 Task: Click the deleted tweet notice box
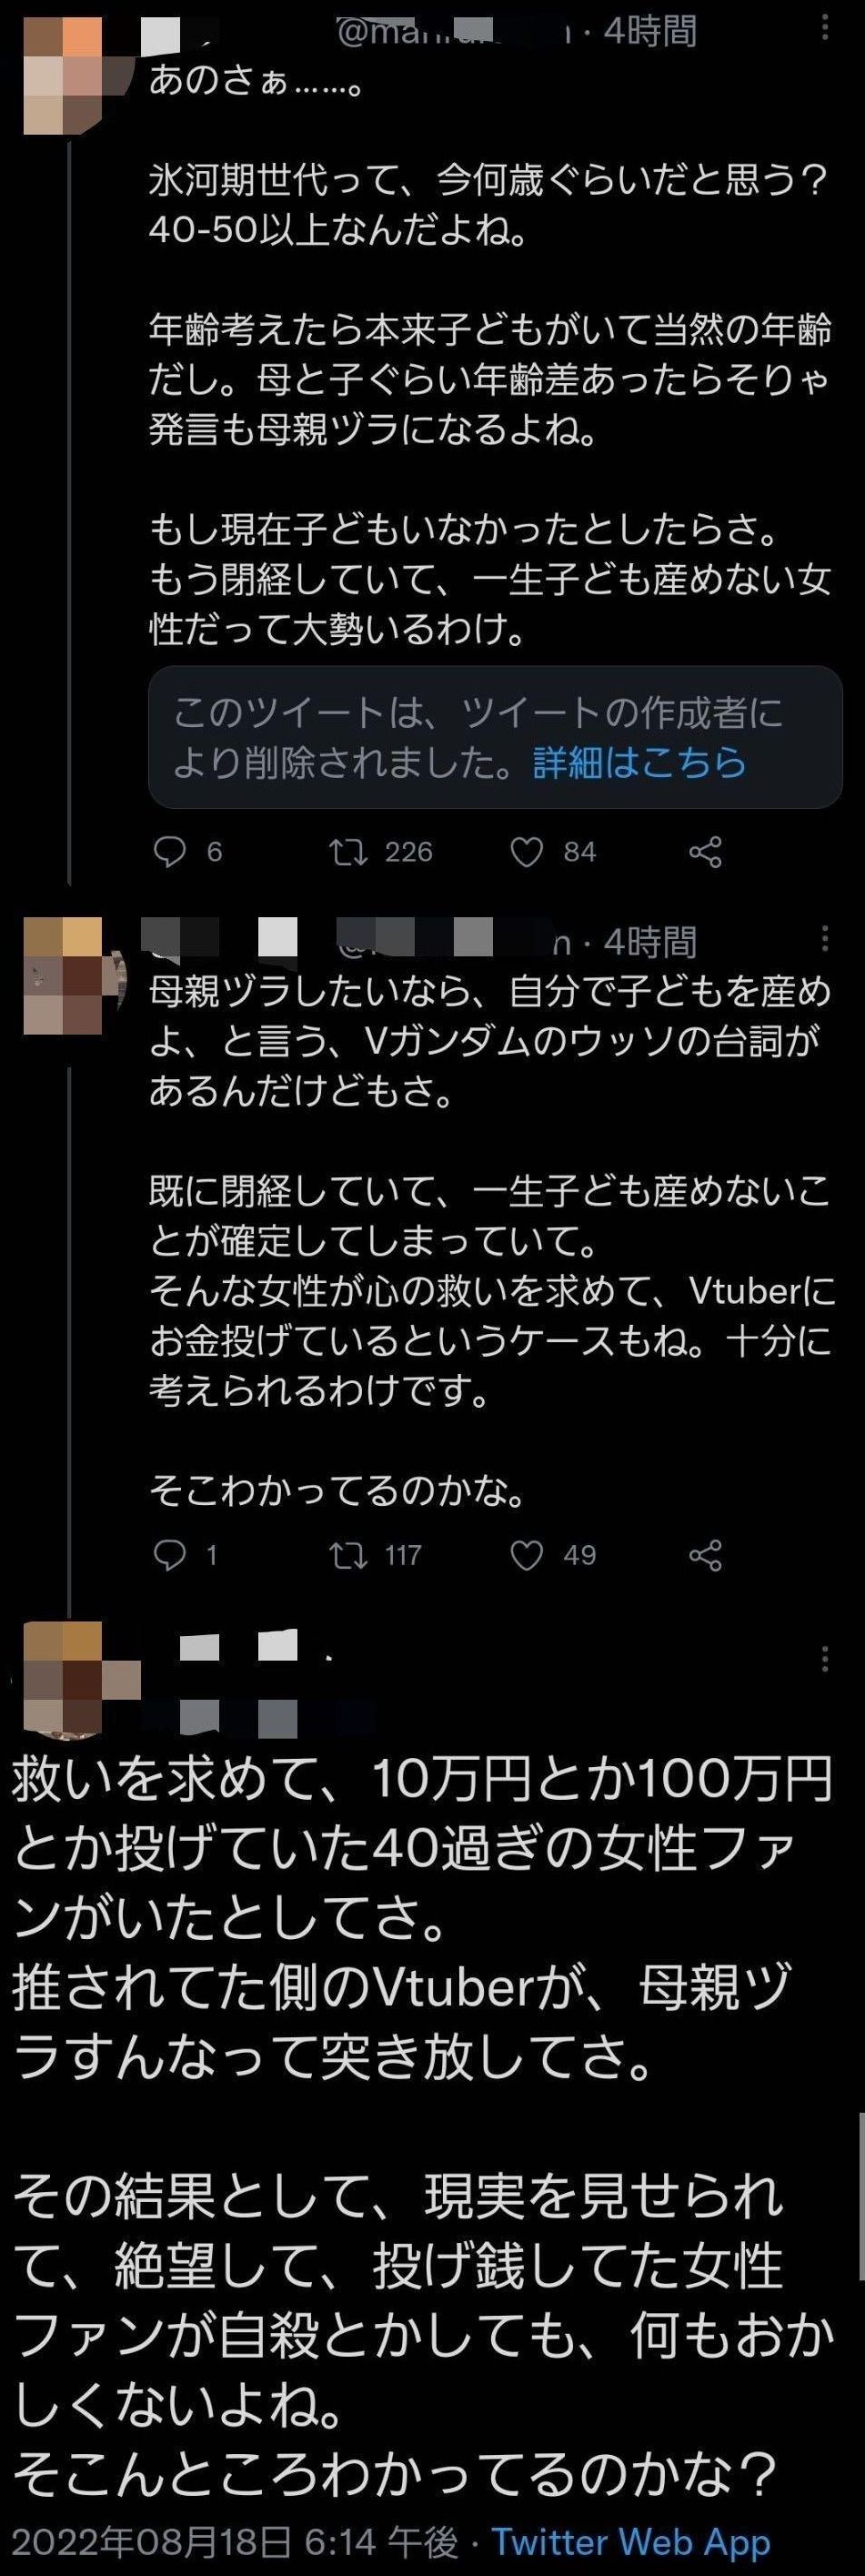click(x=495, y=738)
